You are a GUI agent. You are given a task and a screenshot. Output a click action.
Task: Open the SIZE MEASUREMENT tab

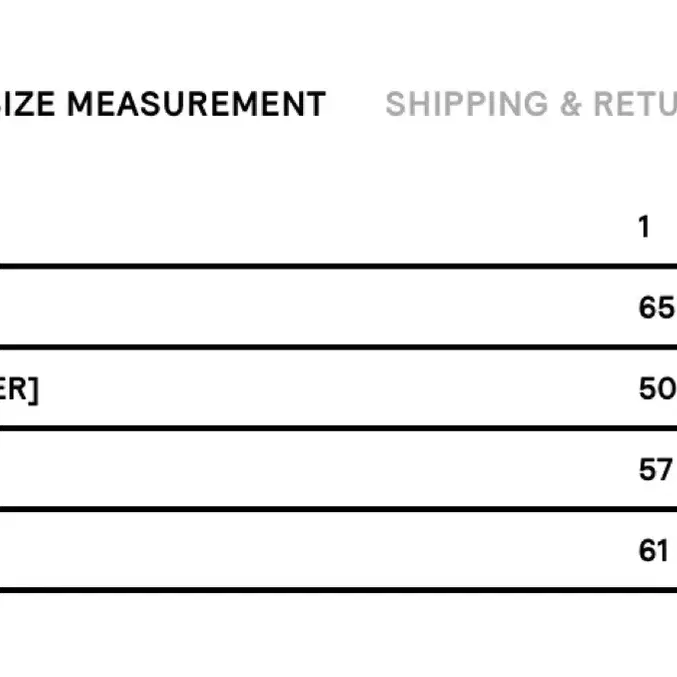pos(163,104)
